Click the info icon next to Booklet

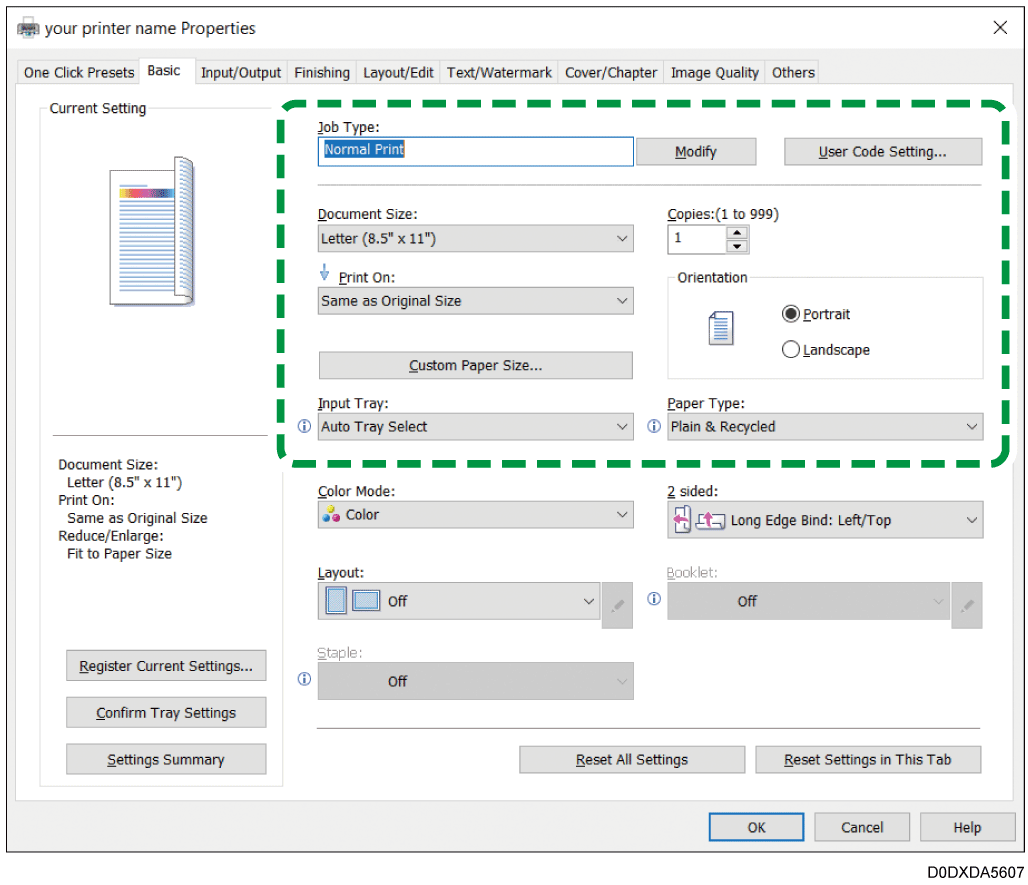click(x=654, y=600)
